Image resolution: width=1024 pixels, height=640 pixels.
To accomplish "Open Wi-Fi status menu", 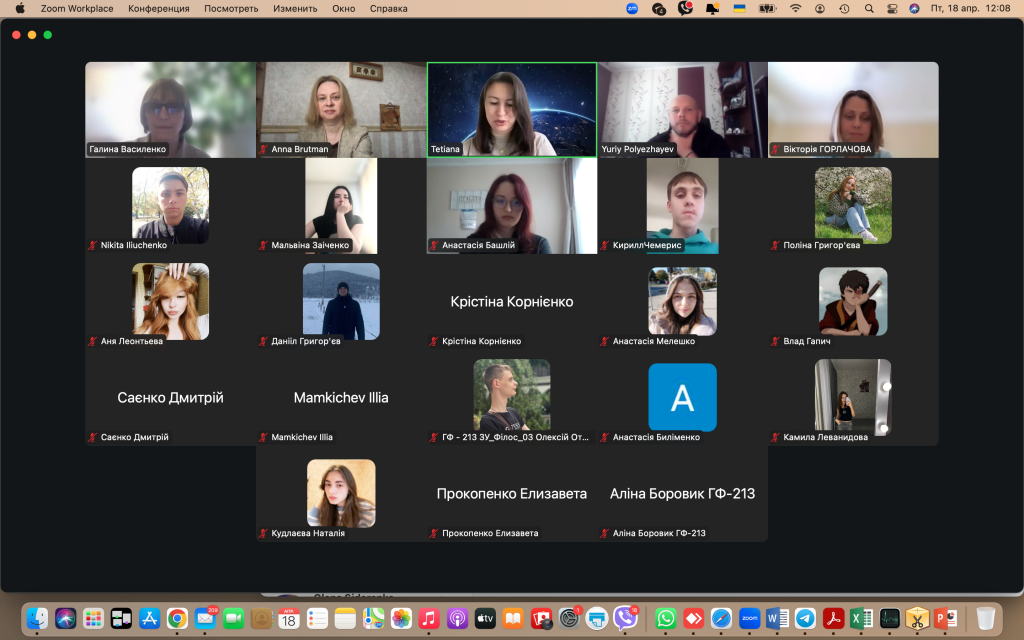I will tap(795, 8).
